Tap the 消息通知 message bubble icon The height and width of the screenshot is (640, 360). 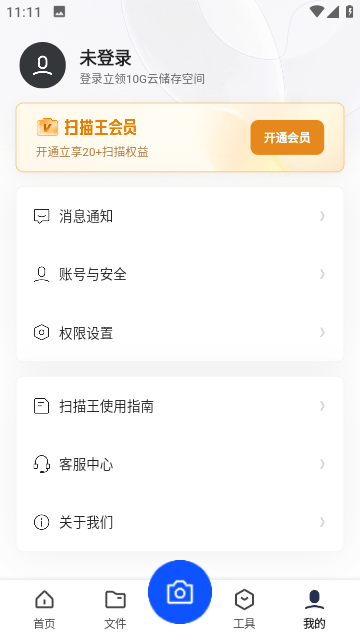41,216
